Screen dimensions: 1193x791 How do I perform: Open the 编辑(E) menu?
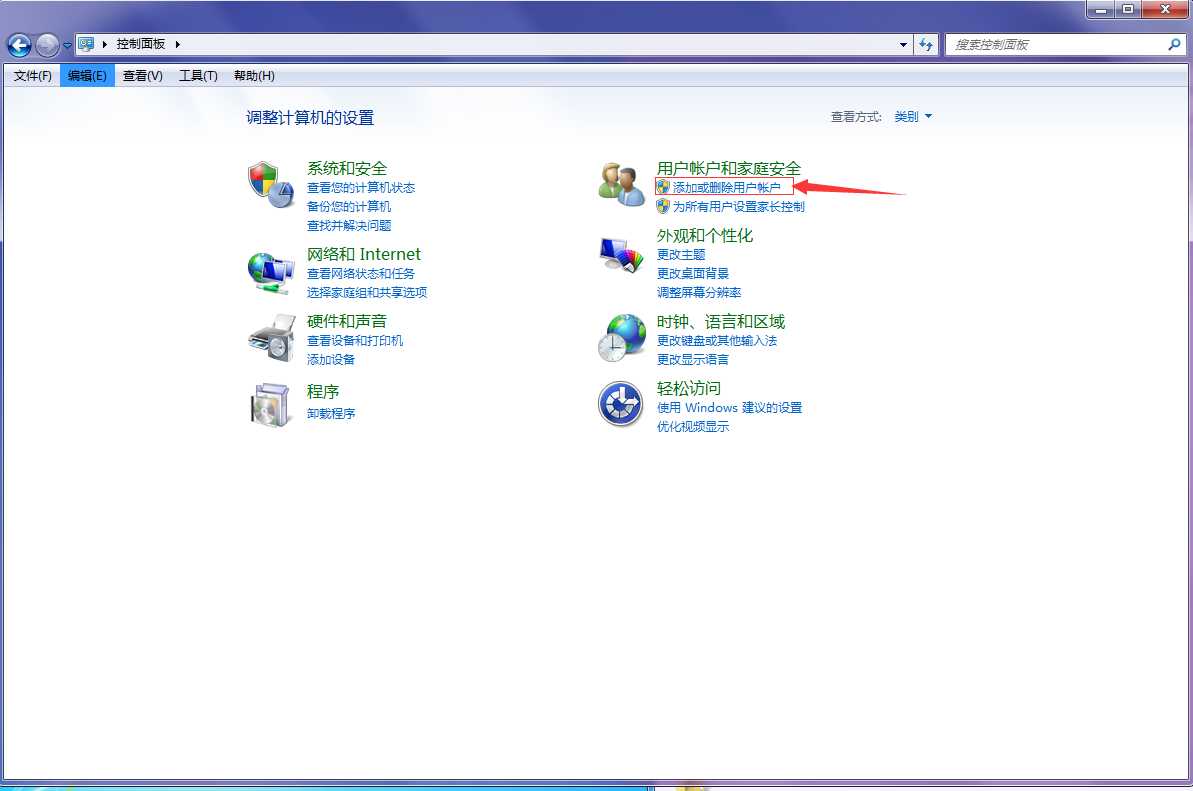click(87, 75)
